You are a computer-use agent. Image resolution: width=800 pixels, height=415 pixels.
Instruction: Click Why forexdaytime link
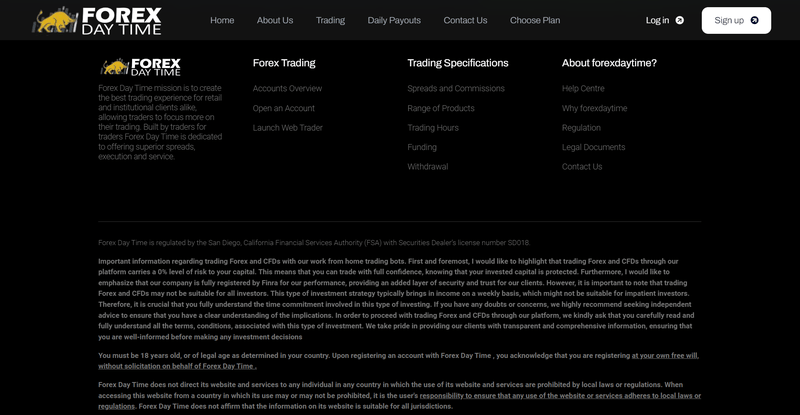coord(594,108)
